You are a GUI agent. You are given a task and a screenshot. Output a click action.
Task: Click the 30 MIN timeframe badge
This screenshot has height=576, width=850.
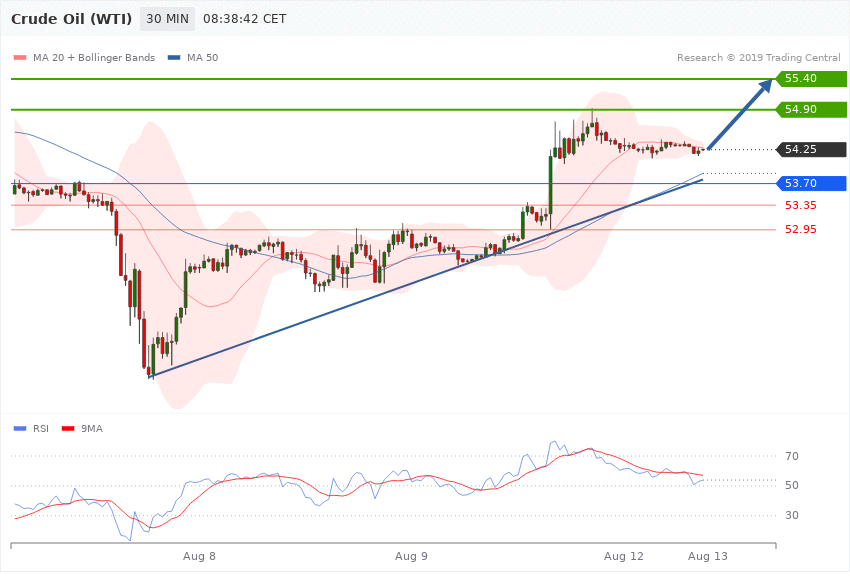[168, 19]
